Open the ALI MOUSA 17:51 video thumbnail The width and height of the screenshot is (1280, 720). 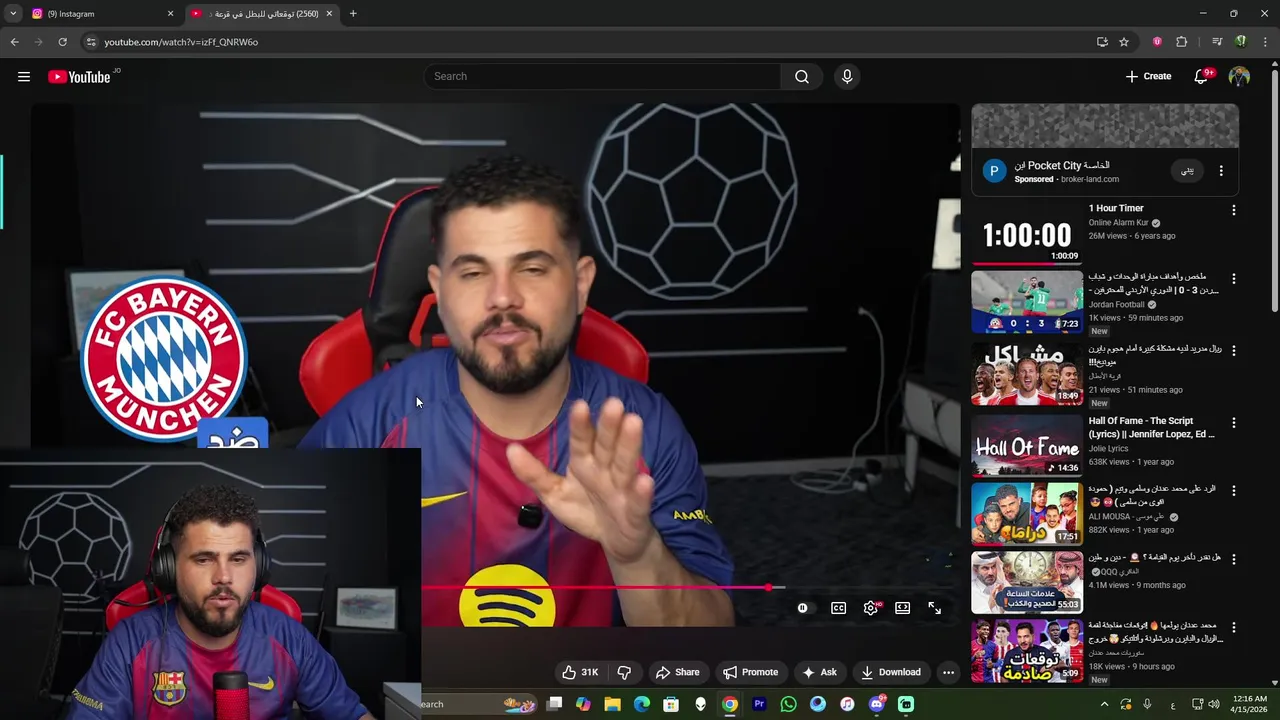(x=1027, y=514)
